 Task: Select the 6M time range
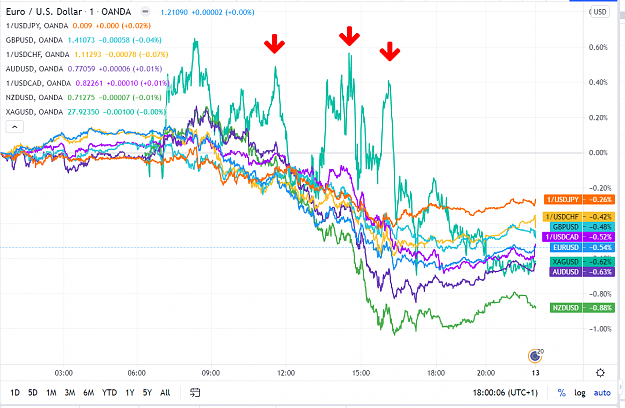pos(88,393)
